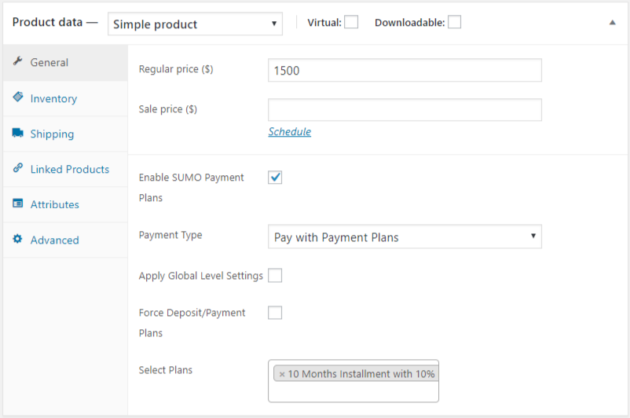
Task: Collapse the Product data panel arrow
Action: [612, 23]
